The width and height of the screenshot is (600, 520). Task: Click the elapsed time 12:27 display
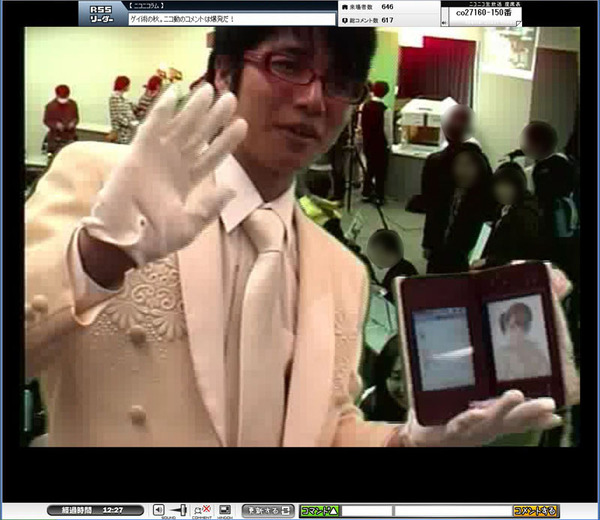95,510
